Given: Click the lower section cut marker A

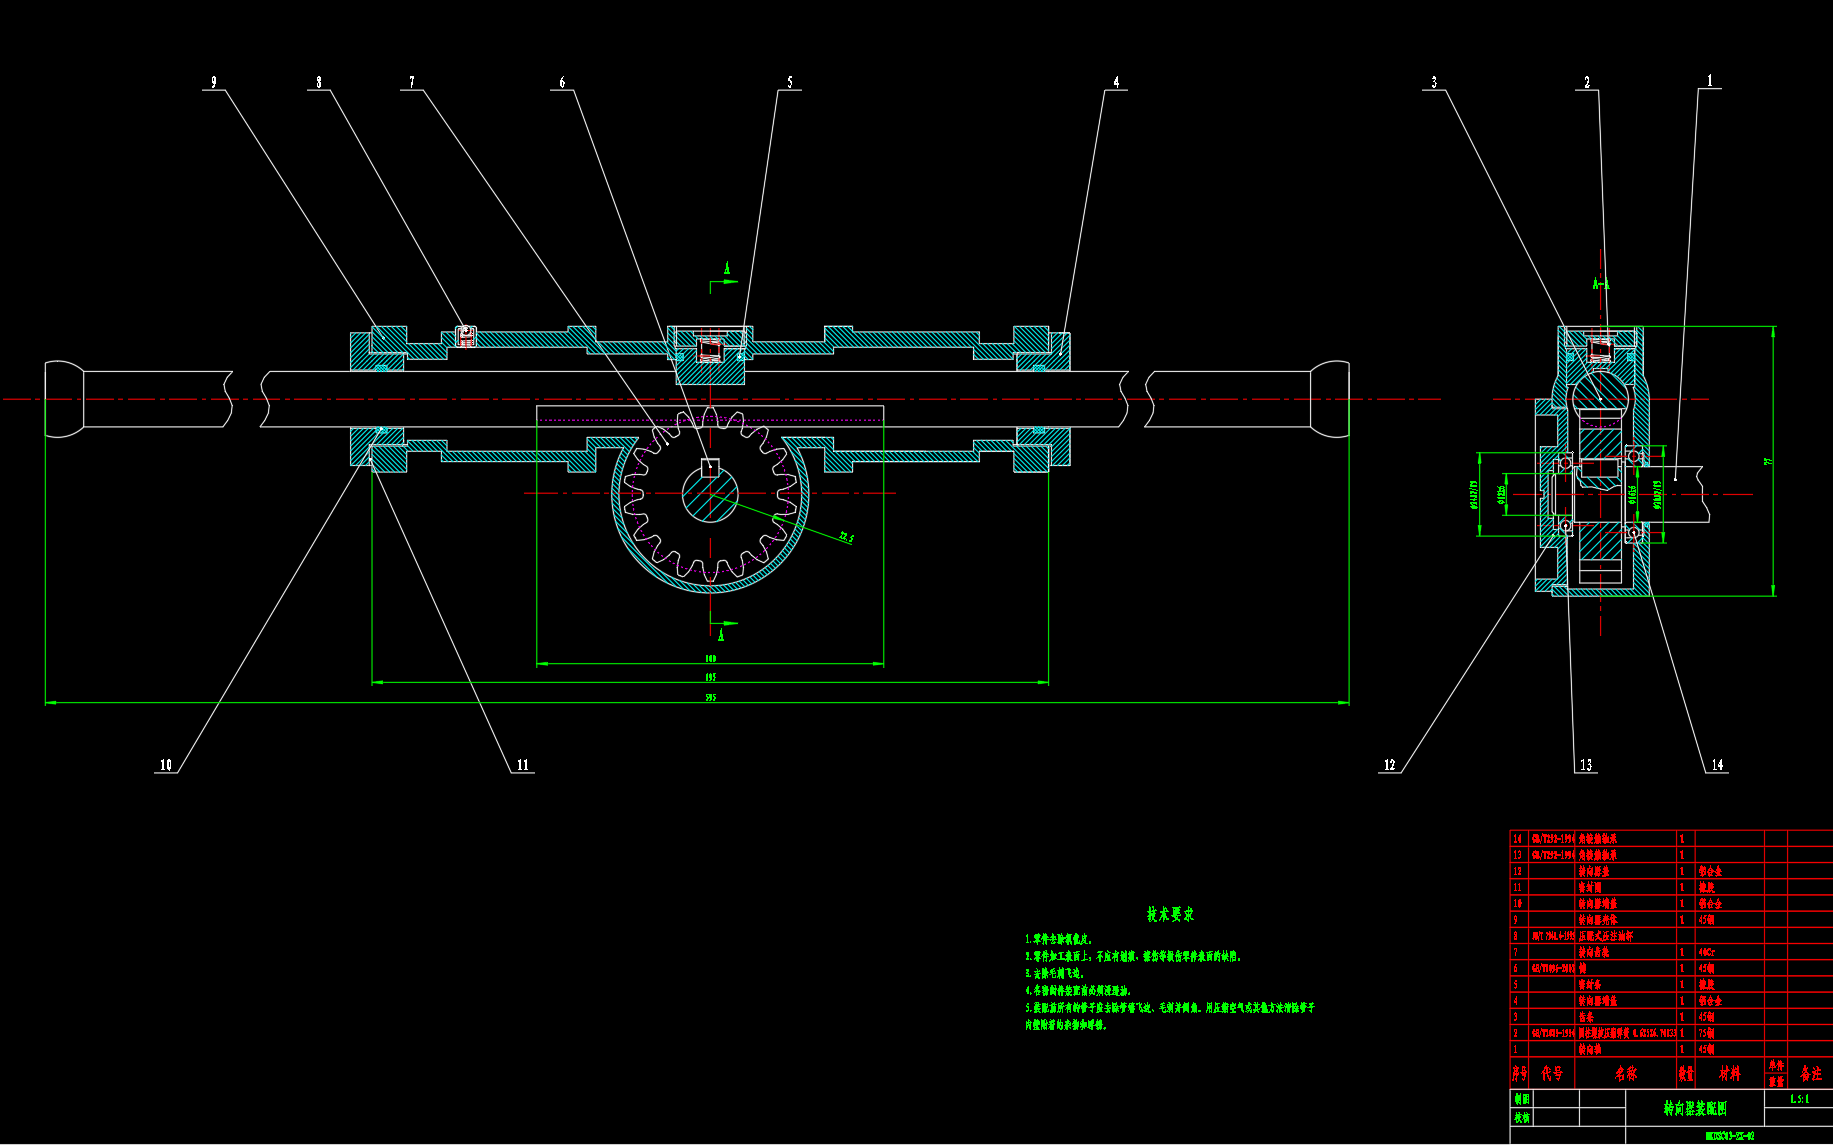Looking at the screenshot, I should pyautogui.click(x=722, y=635).
